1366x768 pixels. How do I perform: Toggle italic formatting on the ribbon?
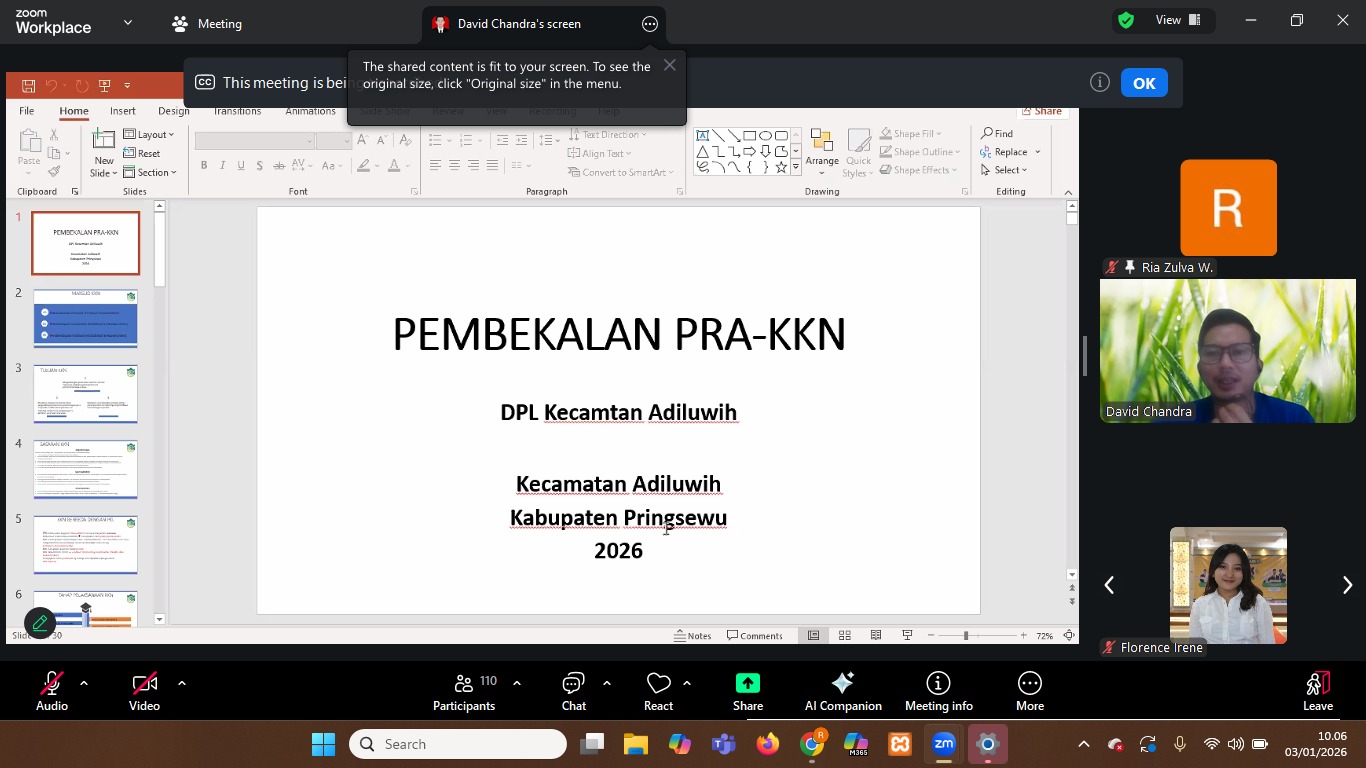coord(222,165)
